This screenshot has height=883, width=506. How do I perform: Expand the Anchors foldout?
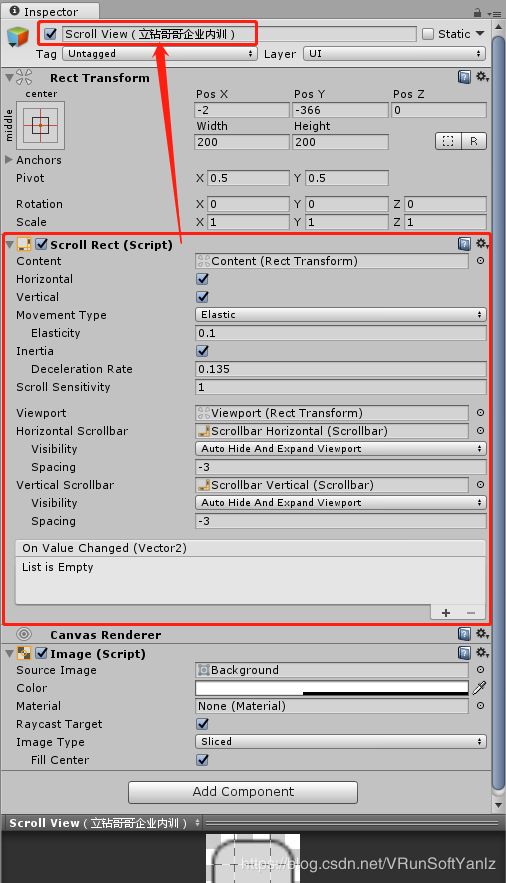(x=8, y=160)
